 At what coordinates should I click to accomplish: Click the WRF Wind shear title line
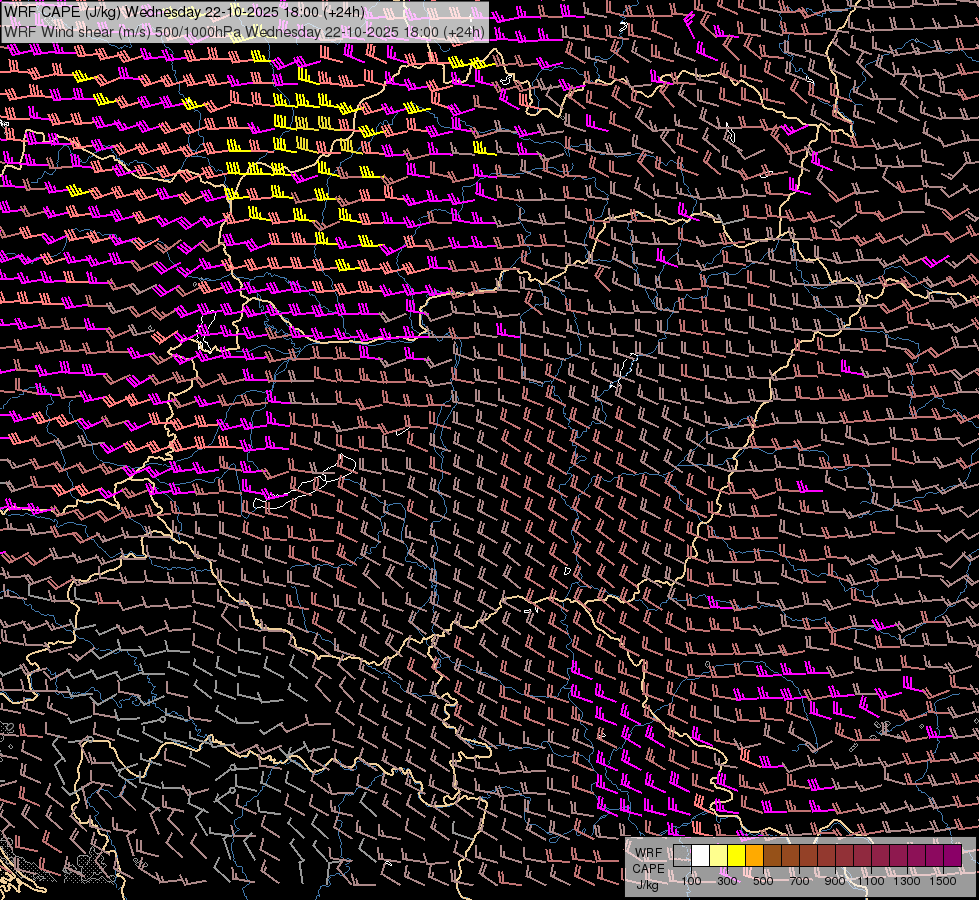coord(244,32)
